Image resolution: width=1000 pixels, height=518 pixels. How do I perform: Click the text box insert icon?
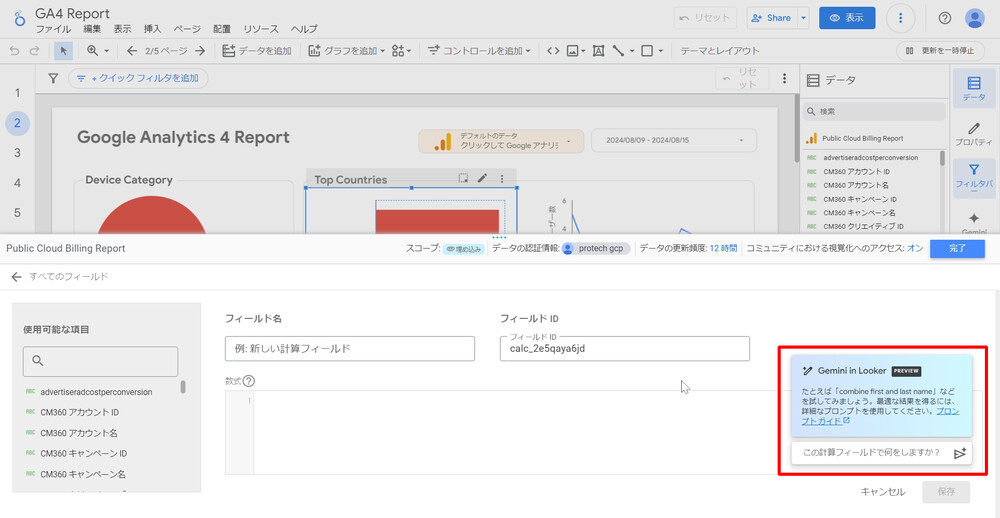[x=598, y=51]
